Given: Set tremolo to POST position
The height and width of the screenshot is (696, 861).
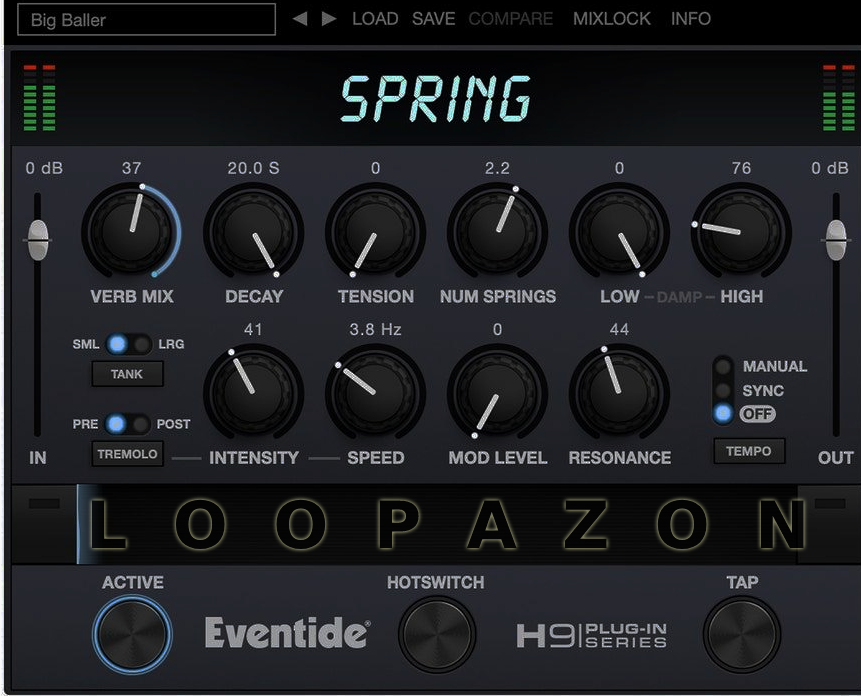Looking at the screenshot, I should (x=141, y=424).
